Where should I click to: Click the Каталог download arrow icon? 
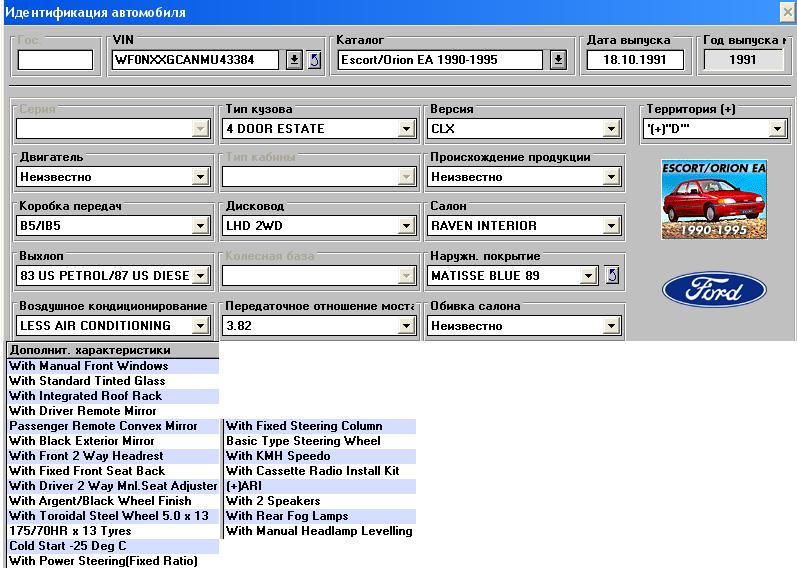558,60
